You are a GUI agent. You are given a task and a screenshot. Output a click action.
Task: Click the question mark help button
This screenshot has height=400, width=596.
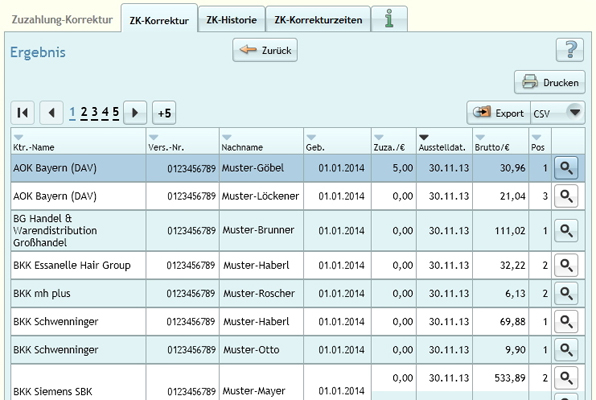[570, 50]
